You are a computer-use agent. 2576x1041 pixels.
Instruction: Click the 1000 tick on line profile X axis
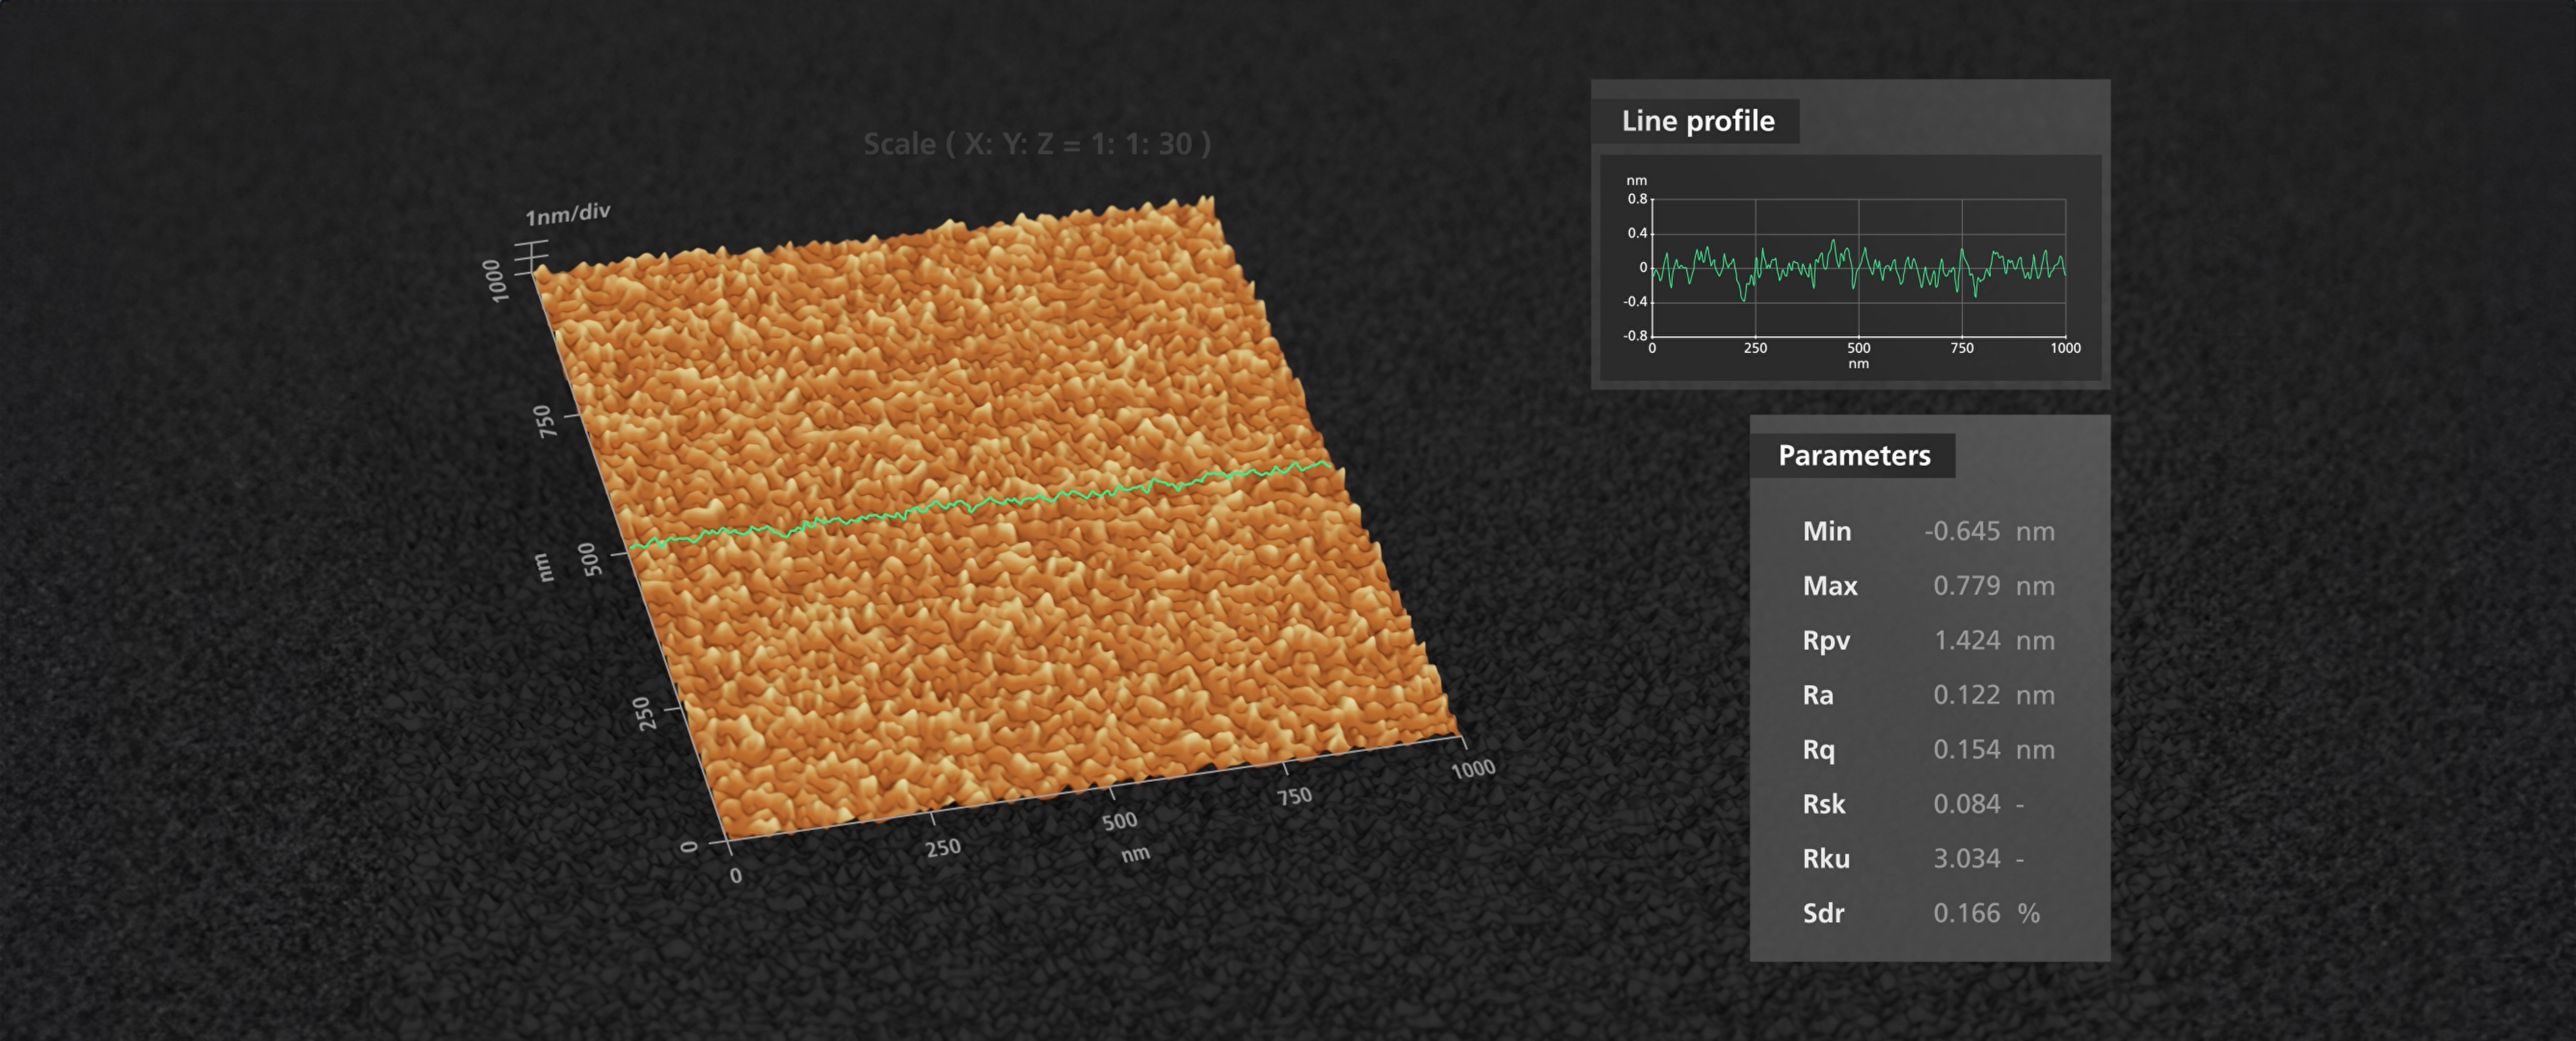pos(2065,348)
